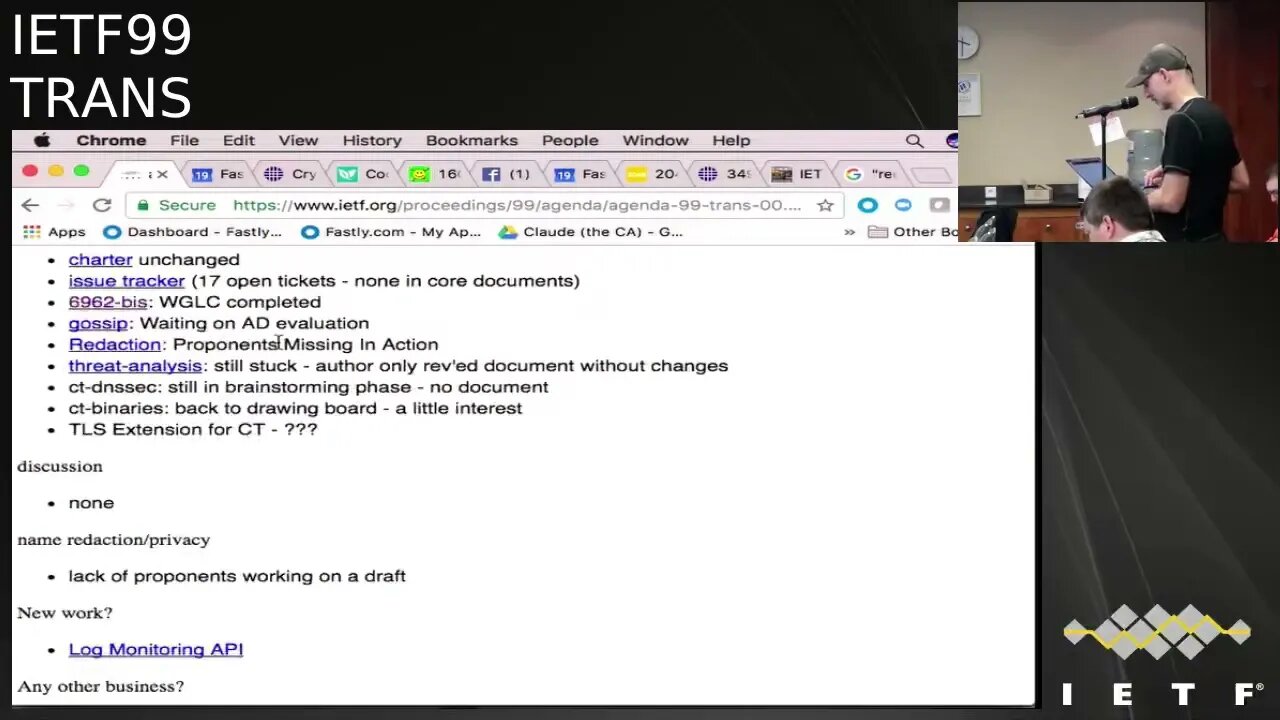Switch to the IET tab
The image size is (1280, 720).
coord(796,174)
